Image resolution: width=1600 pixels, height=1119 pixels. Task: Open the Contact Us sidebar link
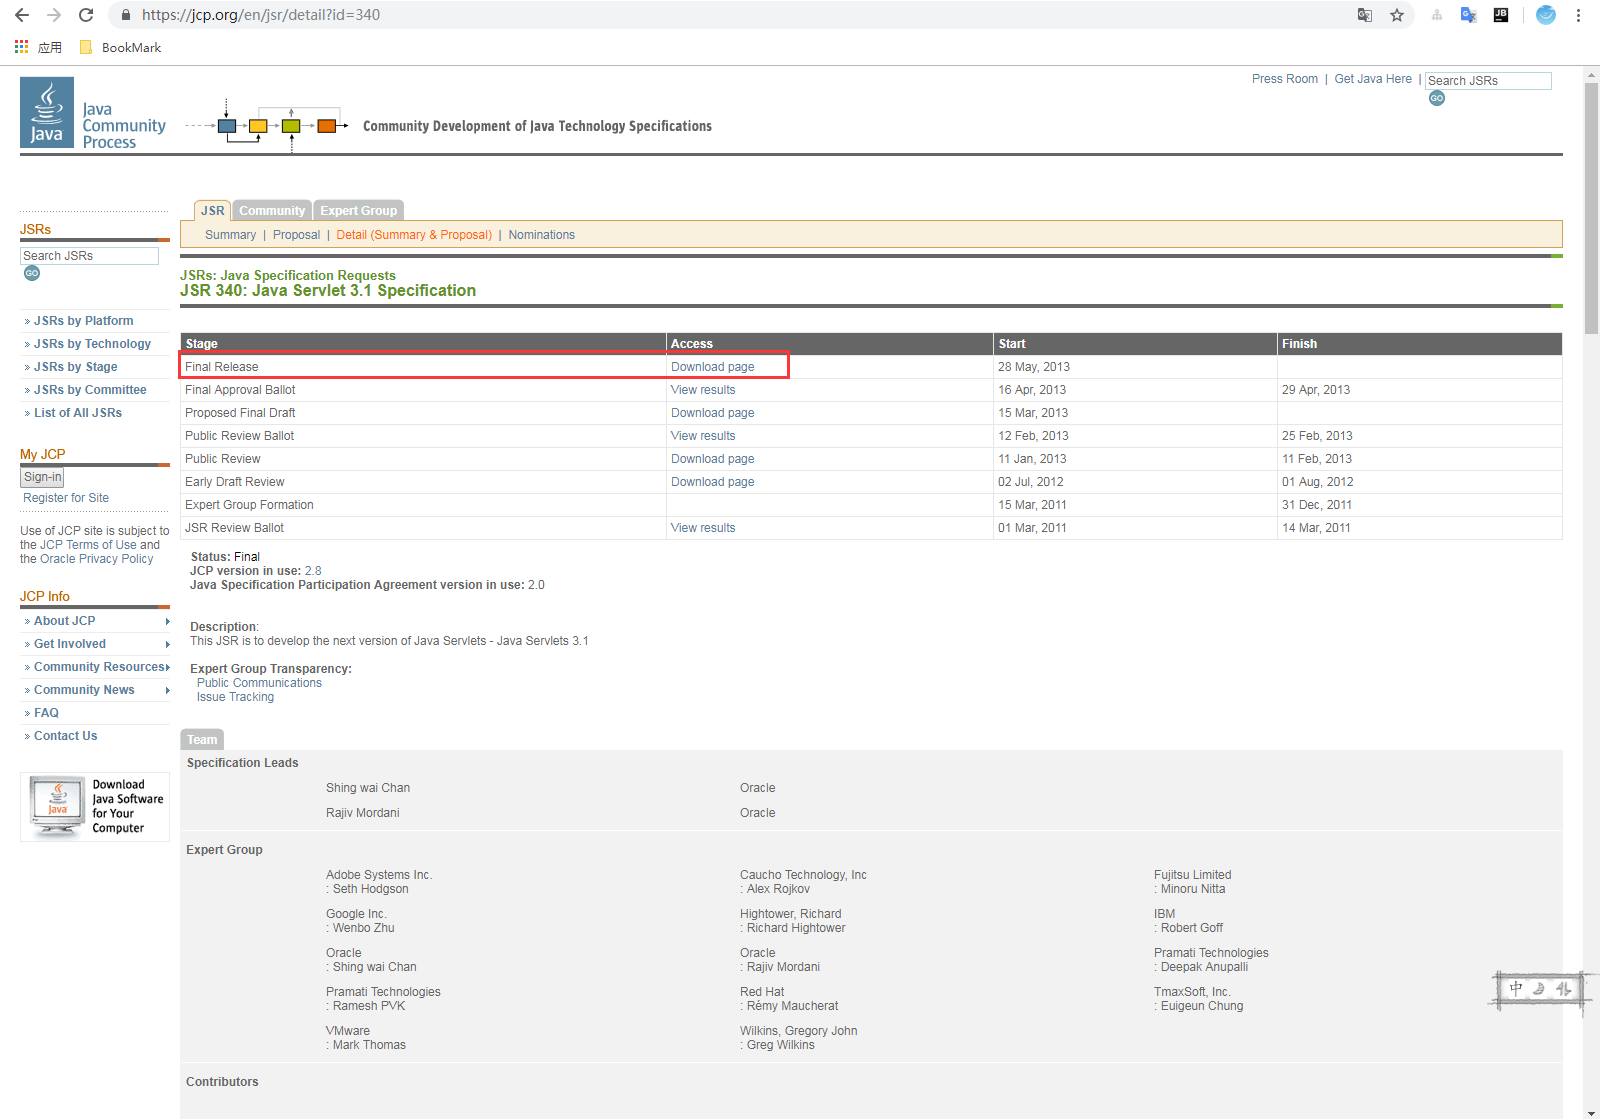(65, 736)
